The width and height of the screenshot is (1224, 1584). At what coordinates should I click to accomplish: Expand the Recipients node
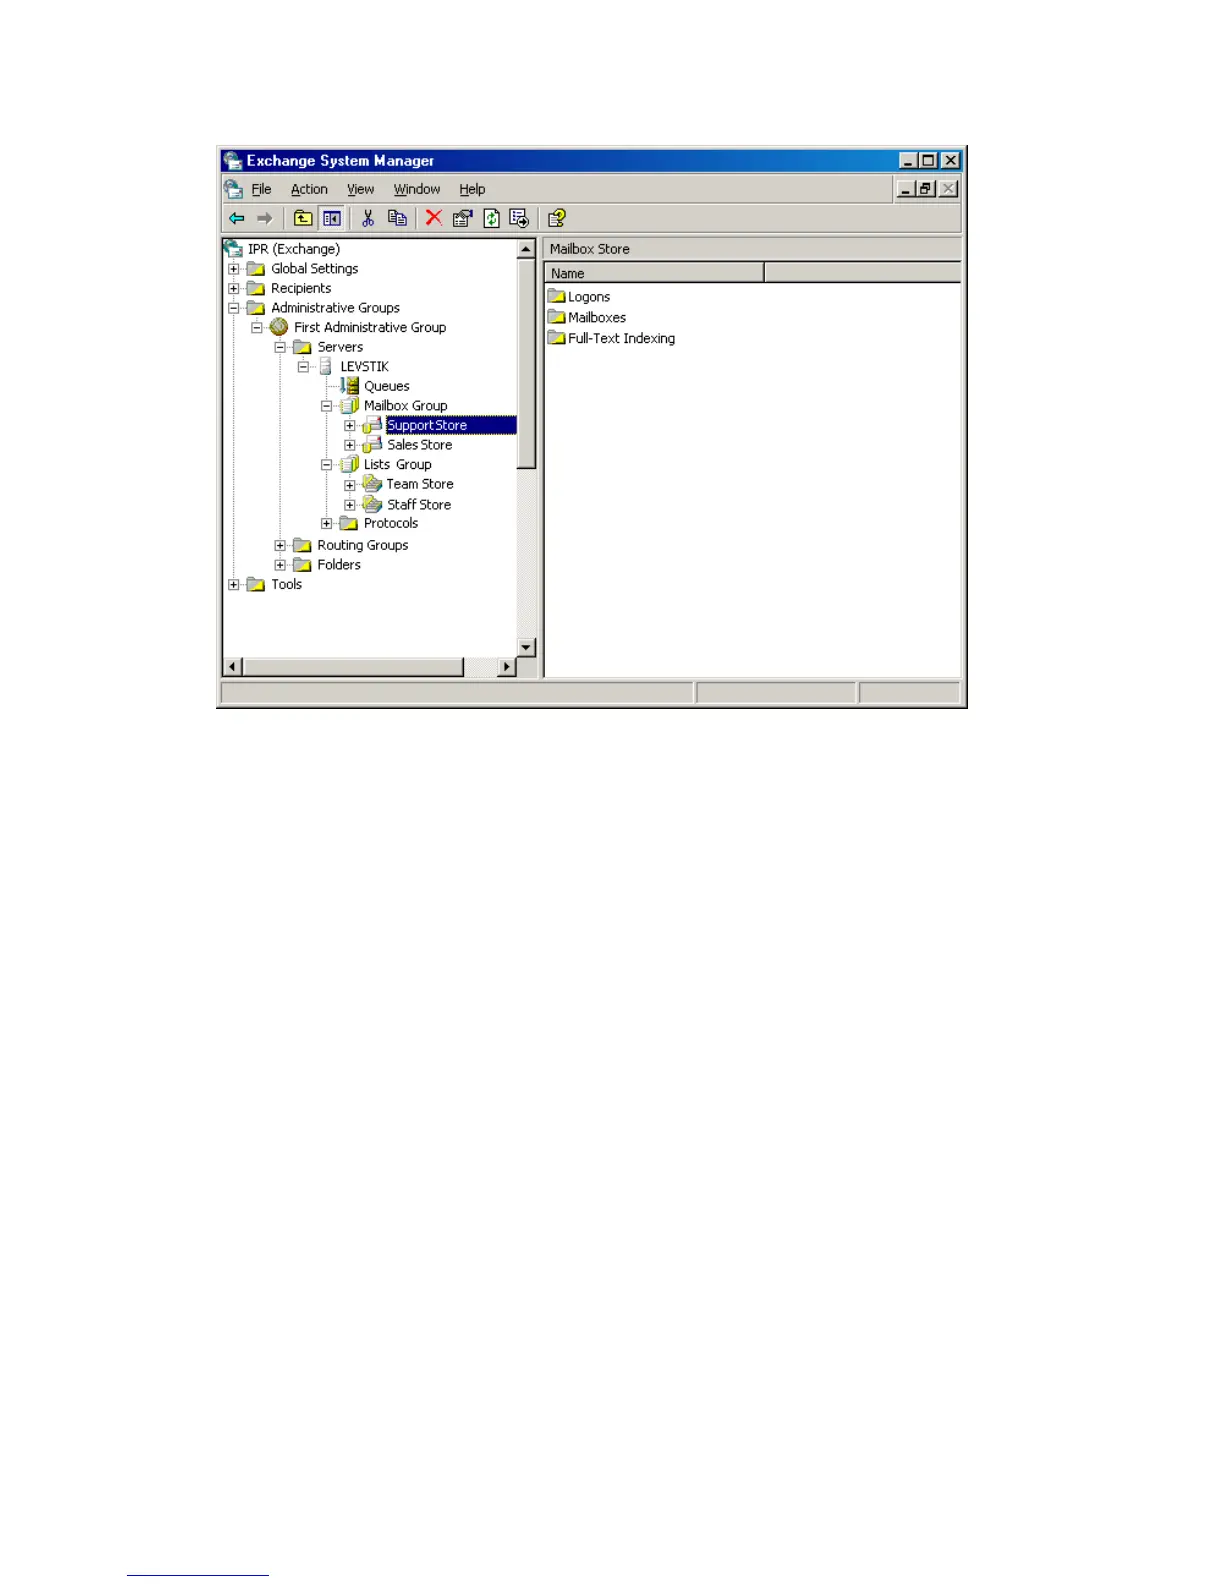(234, 289)
